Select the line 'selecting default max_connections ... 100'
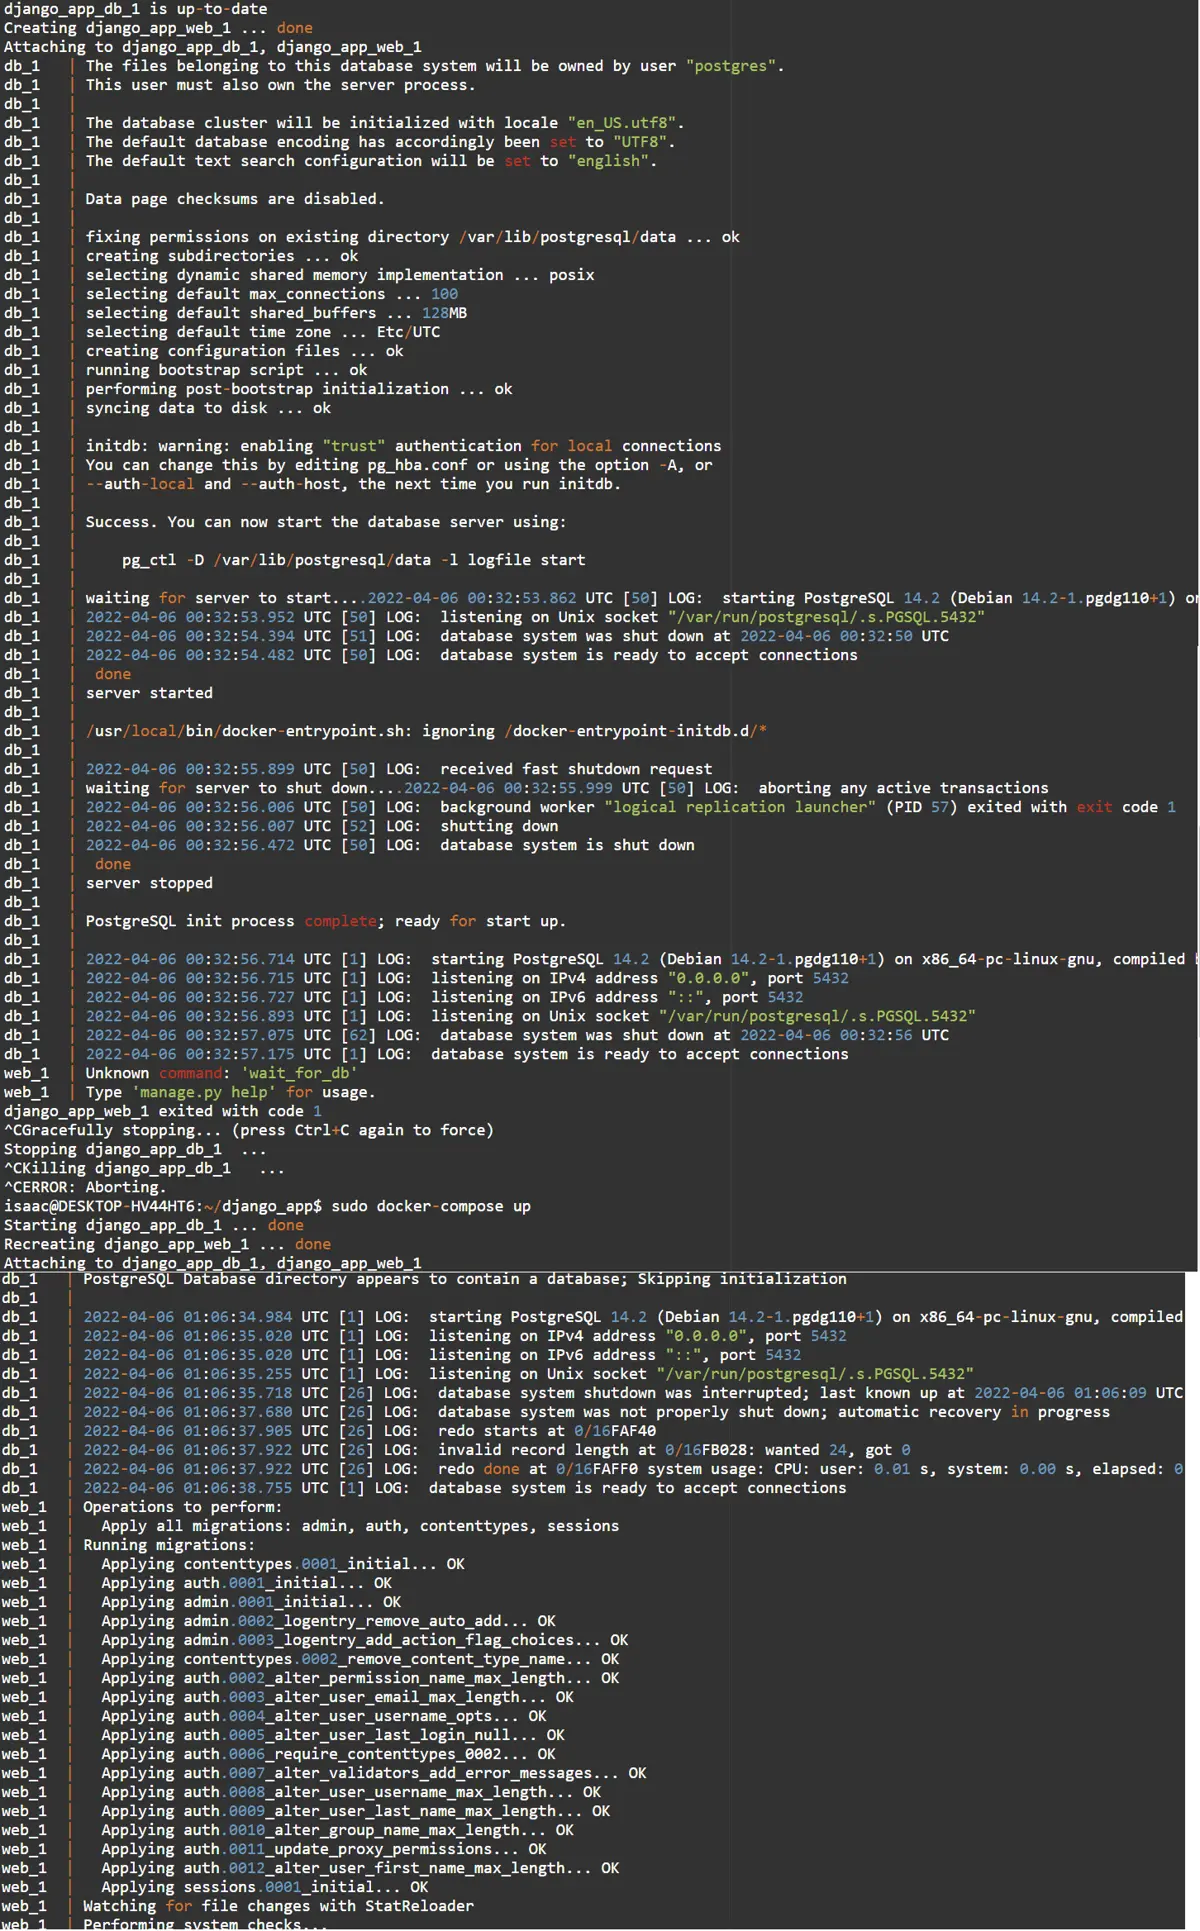Viewport: 1200px width, 1931px height. 271,294
